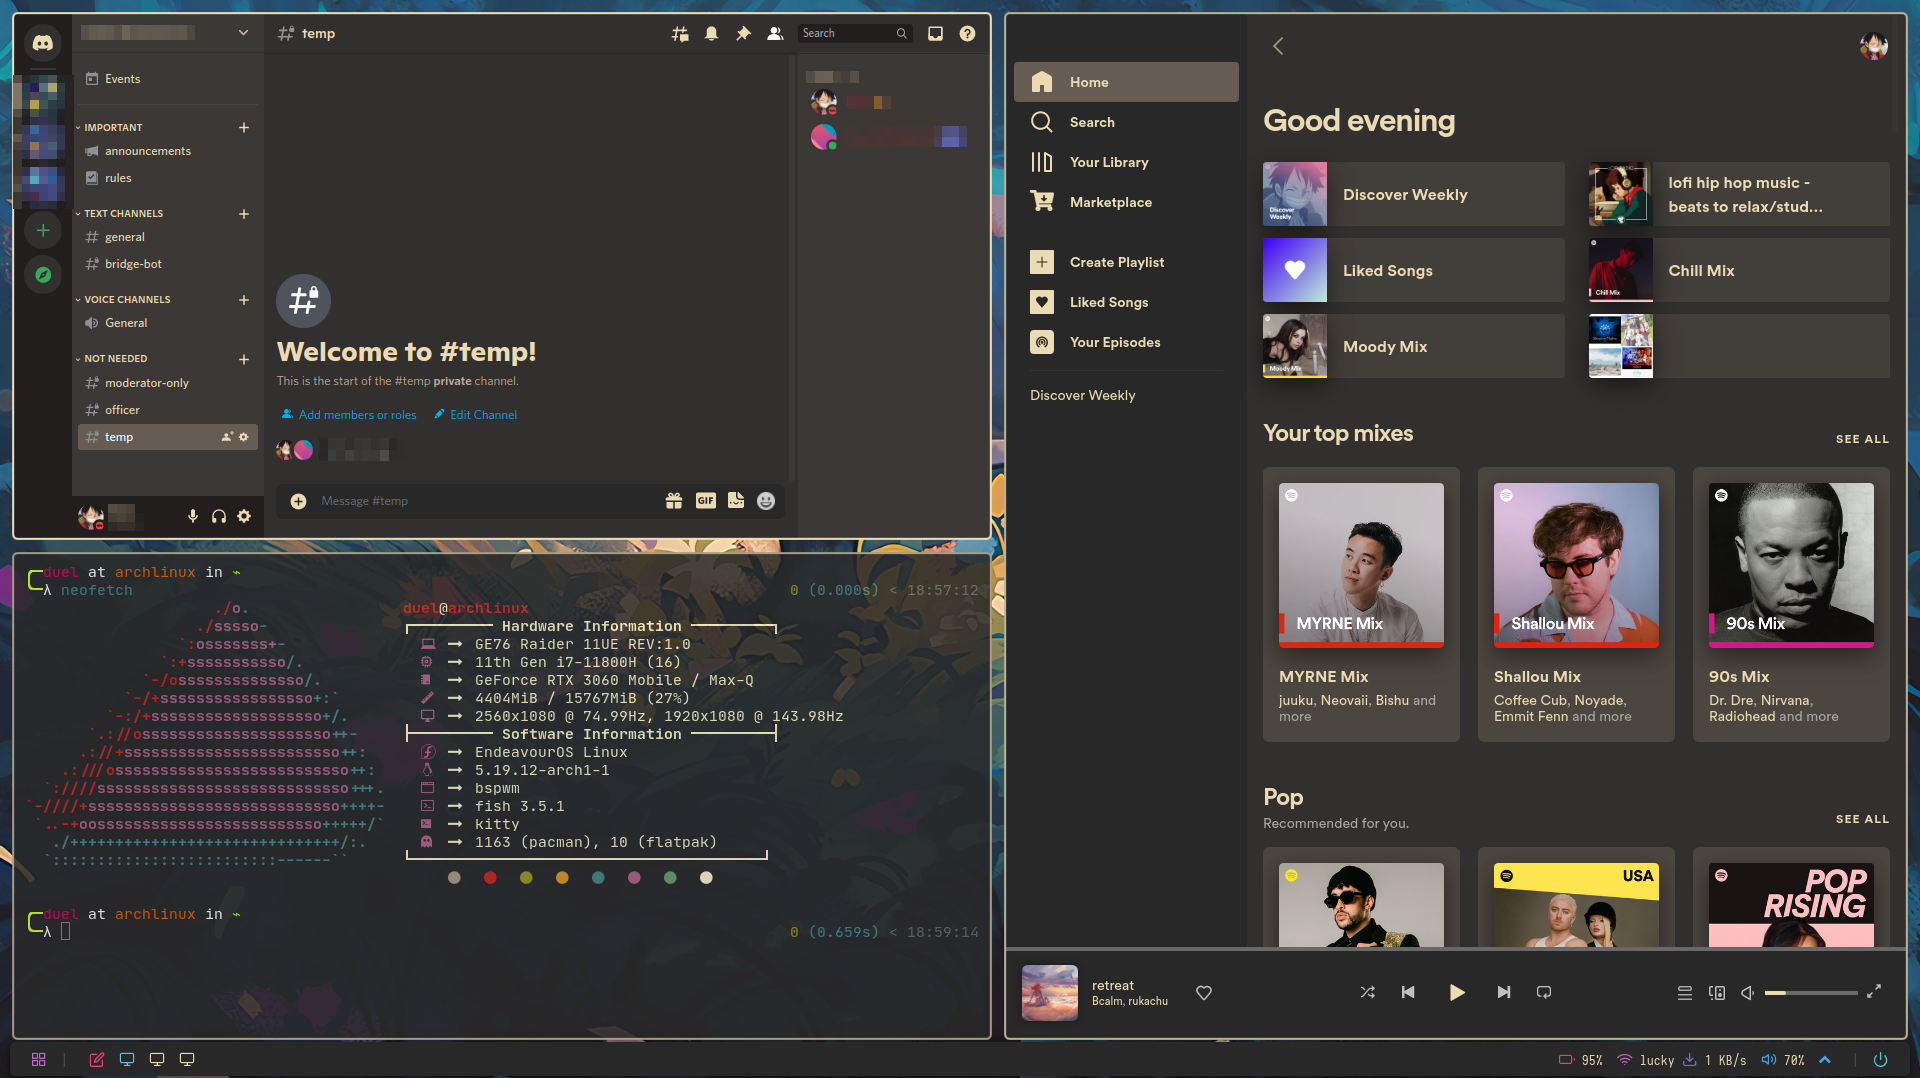
Task: Add a server with the green plus
Action: coord(42,231)
